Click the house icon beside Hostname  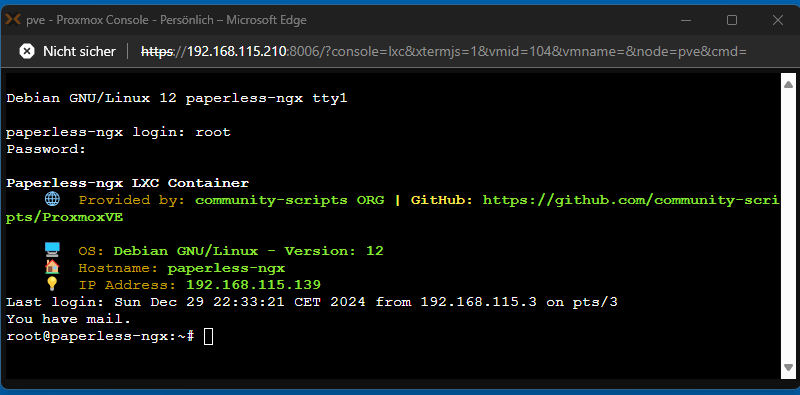click(52, 267)
